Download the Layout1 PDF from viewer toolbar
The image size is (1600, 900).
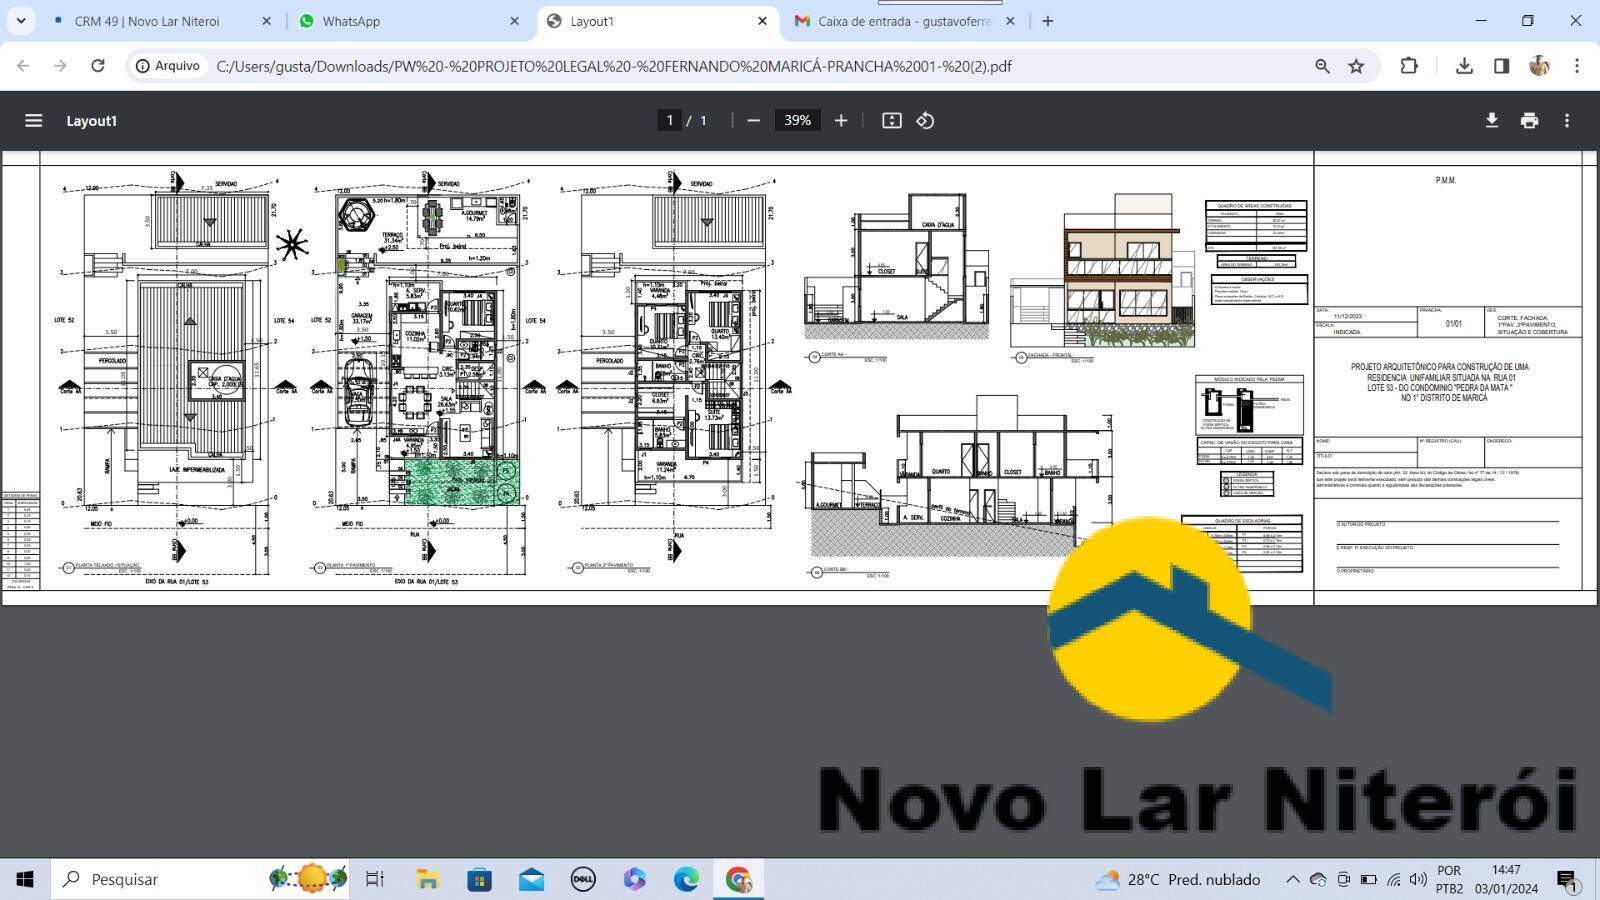[x=1491, y=120]
